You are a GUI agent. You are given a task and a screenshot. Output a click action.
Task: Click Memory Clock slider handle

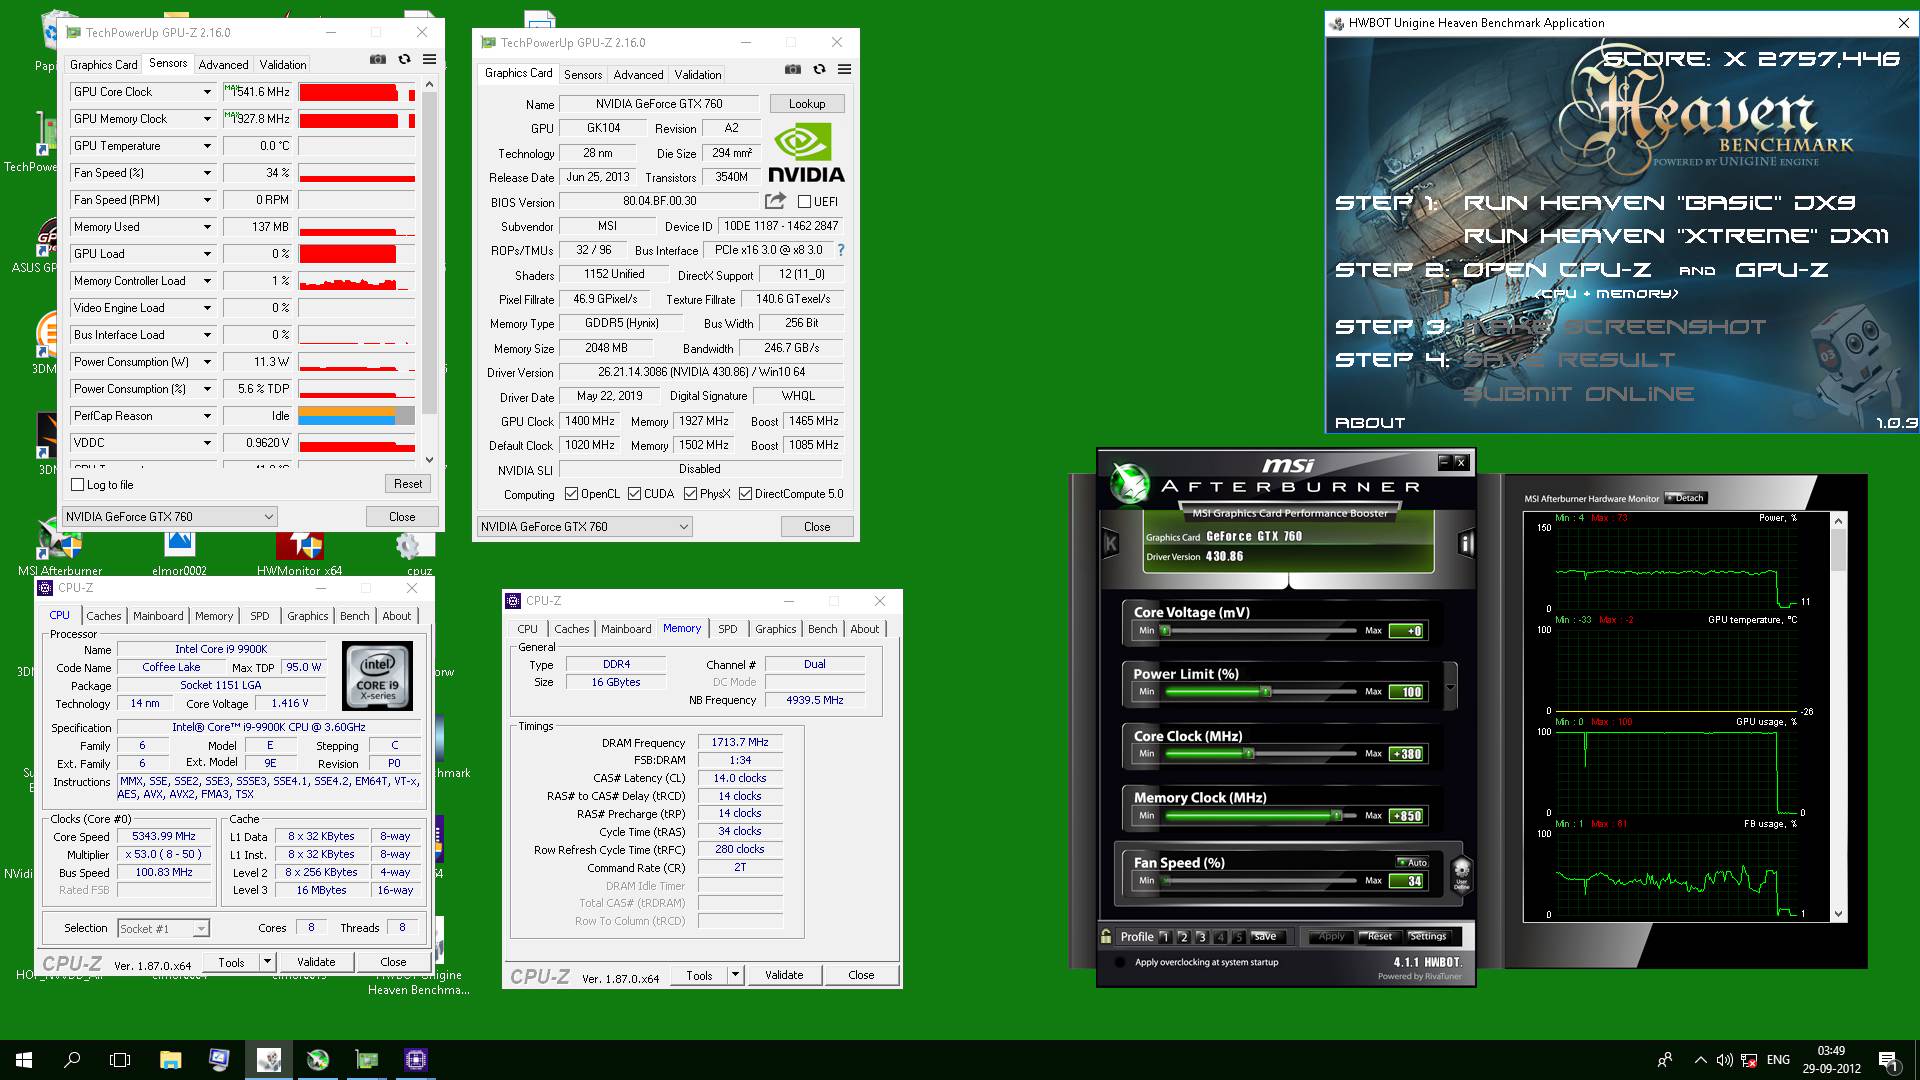tap(1336, 816)
